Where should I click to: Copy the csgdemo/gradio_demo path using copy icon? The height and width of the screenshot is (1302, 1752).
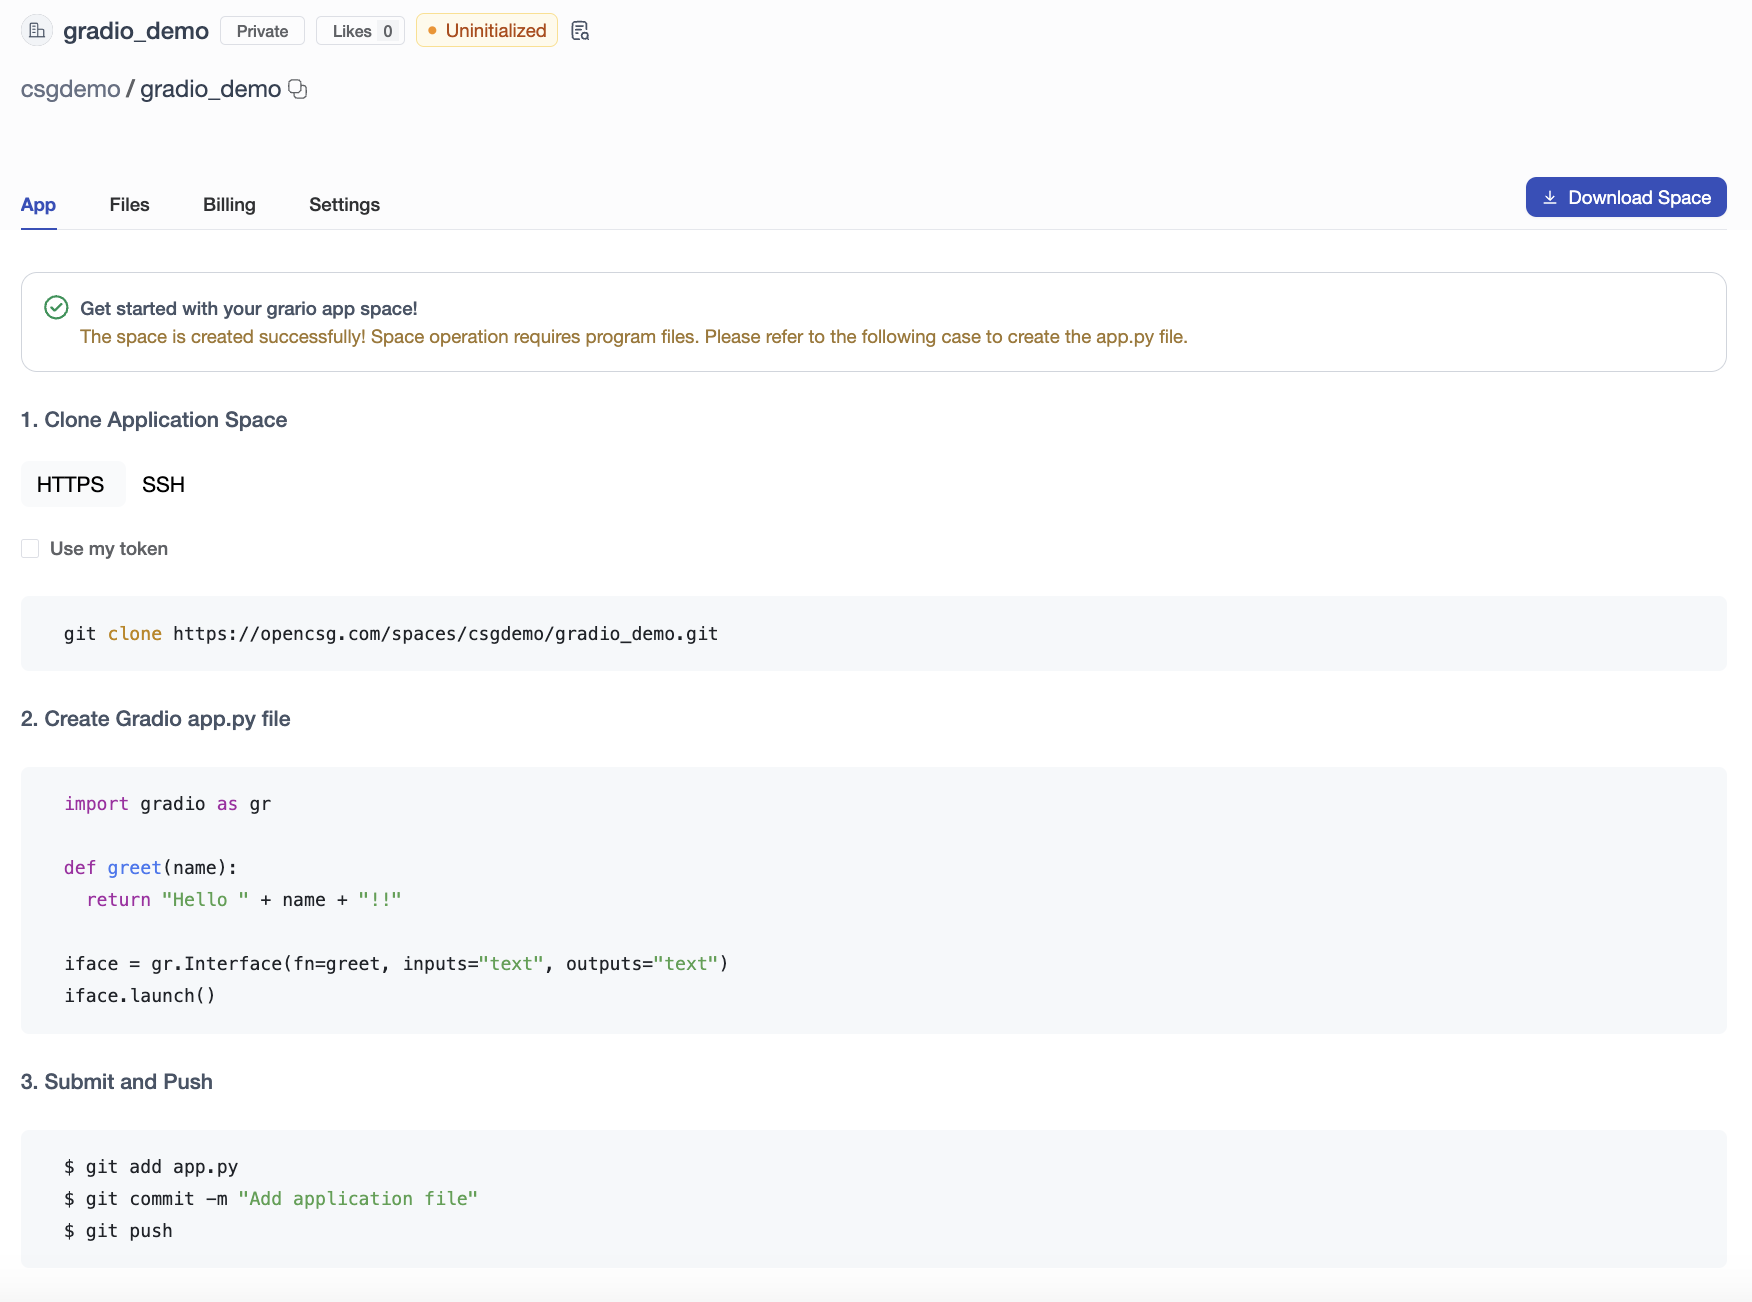click(x=297, y=89)
